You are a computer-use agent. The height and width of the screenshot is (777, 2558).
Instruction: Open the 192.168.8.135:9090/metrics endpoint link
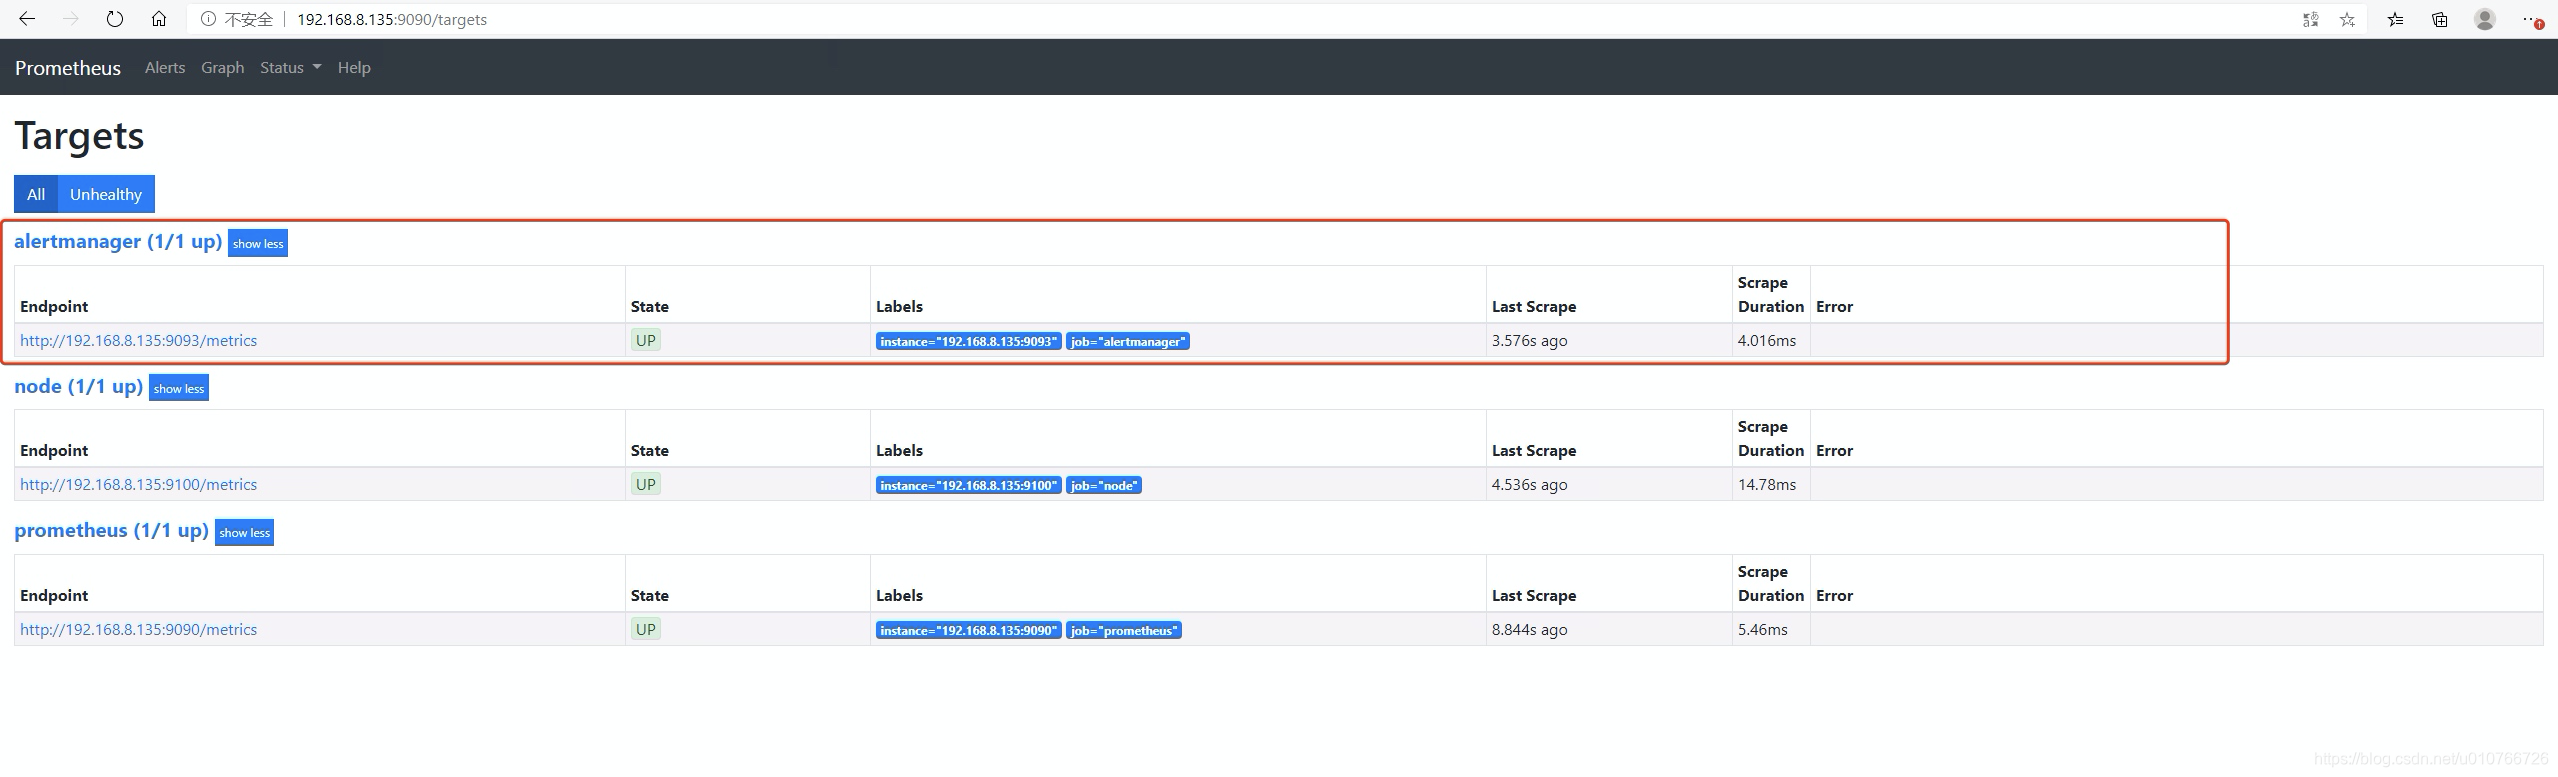coord(138,629)
